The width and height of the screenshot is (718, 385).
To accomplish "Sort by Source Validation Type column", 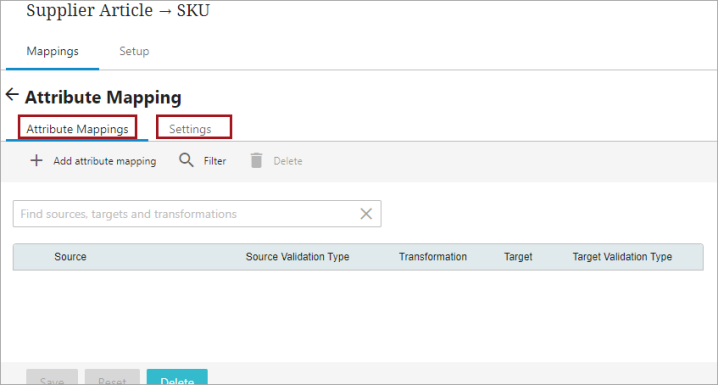I will point(298,257).
